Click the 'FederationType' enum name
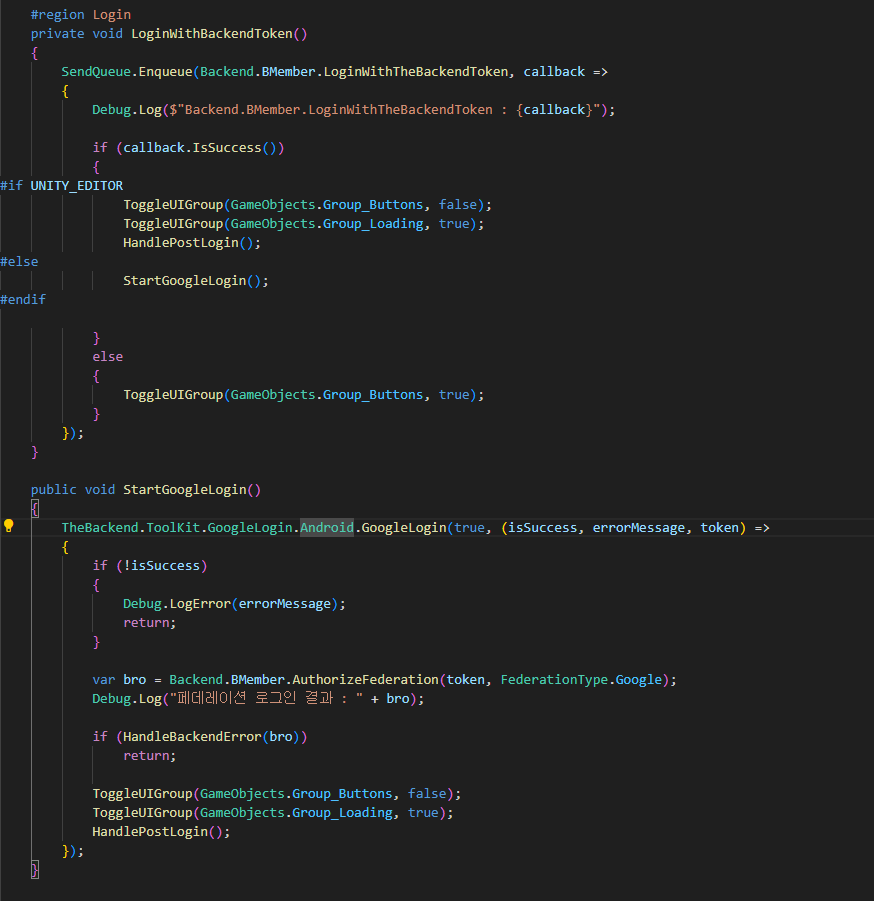874x901 pixels. pos(554,680)
